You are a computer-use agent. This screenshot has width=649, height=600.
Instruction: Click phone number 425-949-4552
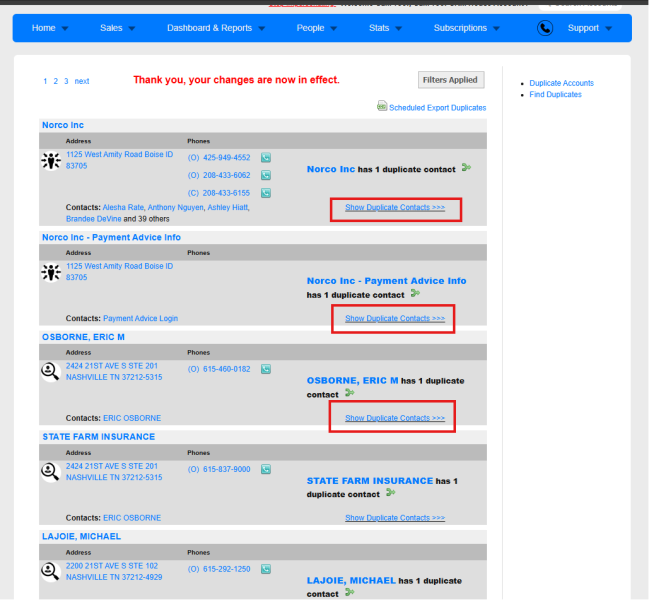click(226, 158)
